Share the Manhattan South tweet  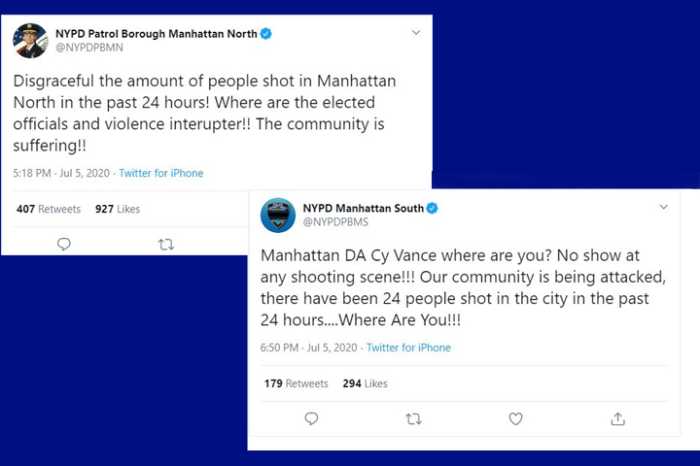pyautogui.click(x=618, y=419)
